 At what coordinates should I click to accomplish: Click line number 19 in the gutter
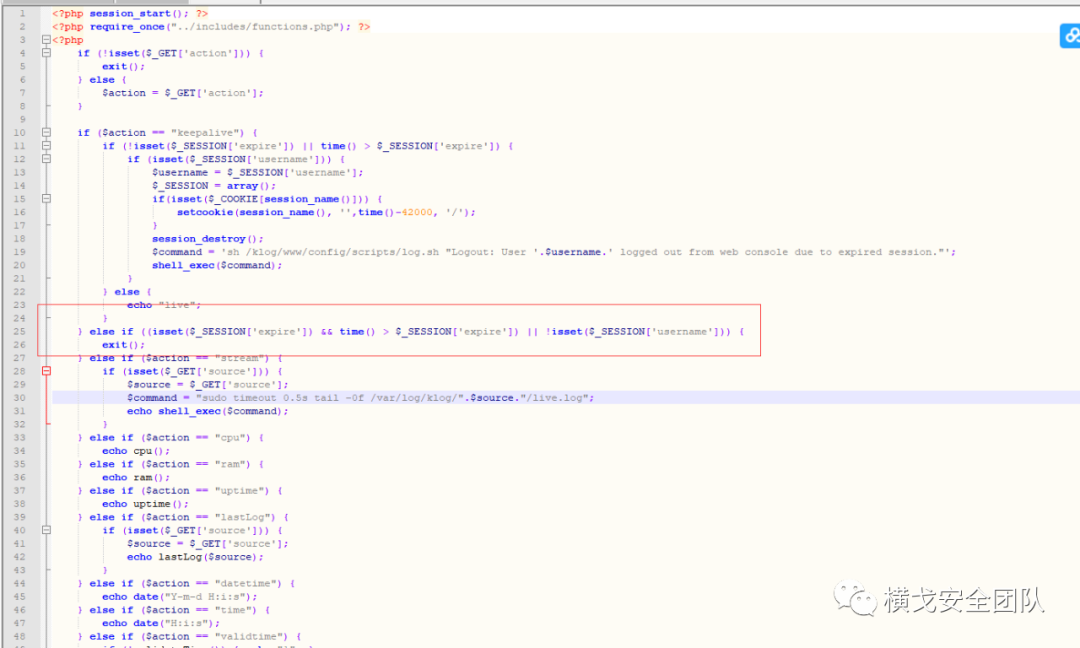19,252
